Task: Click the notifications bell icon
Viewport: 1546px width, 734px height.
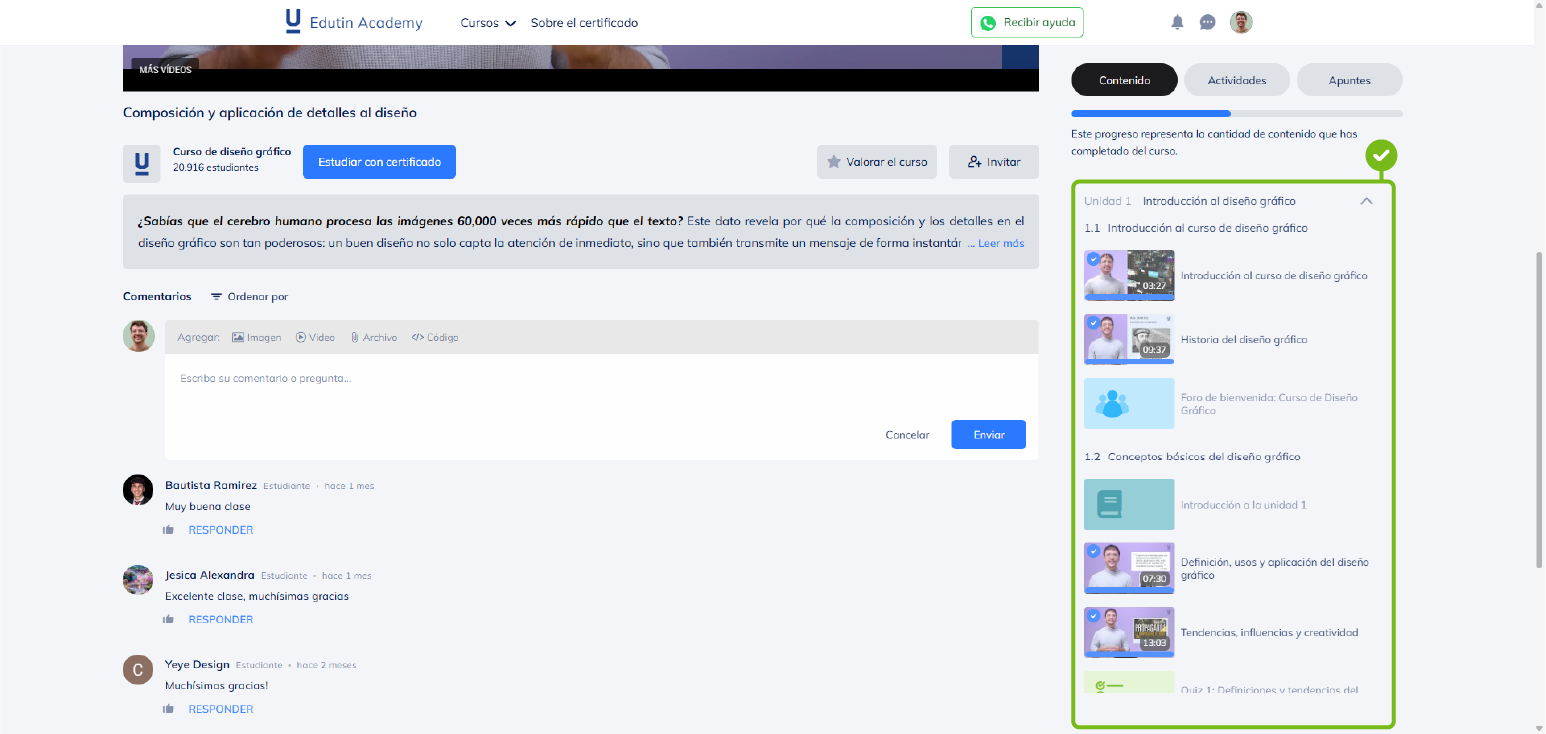Action: coord(1177,22)
